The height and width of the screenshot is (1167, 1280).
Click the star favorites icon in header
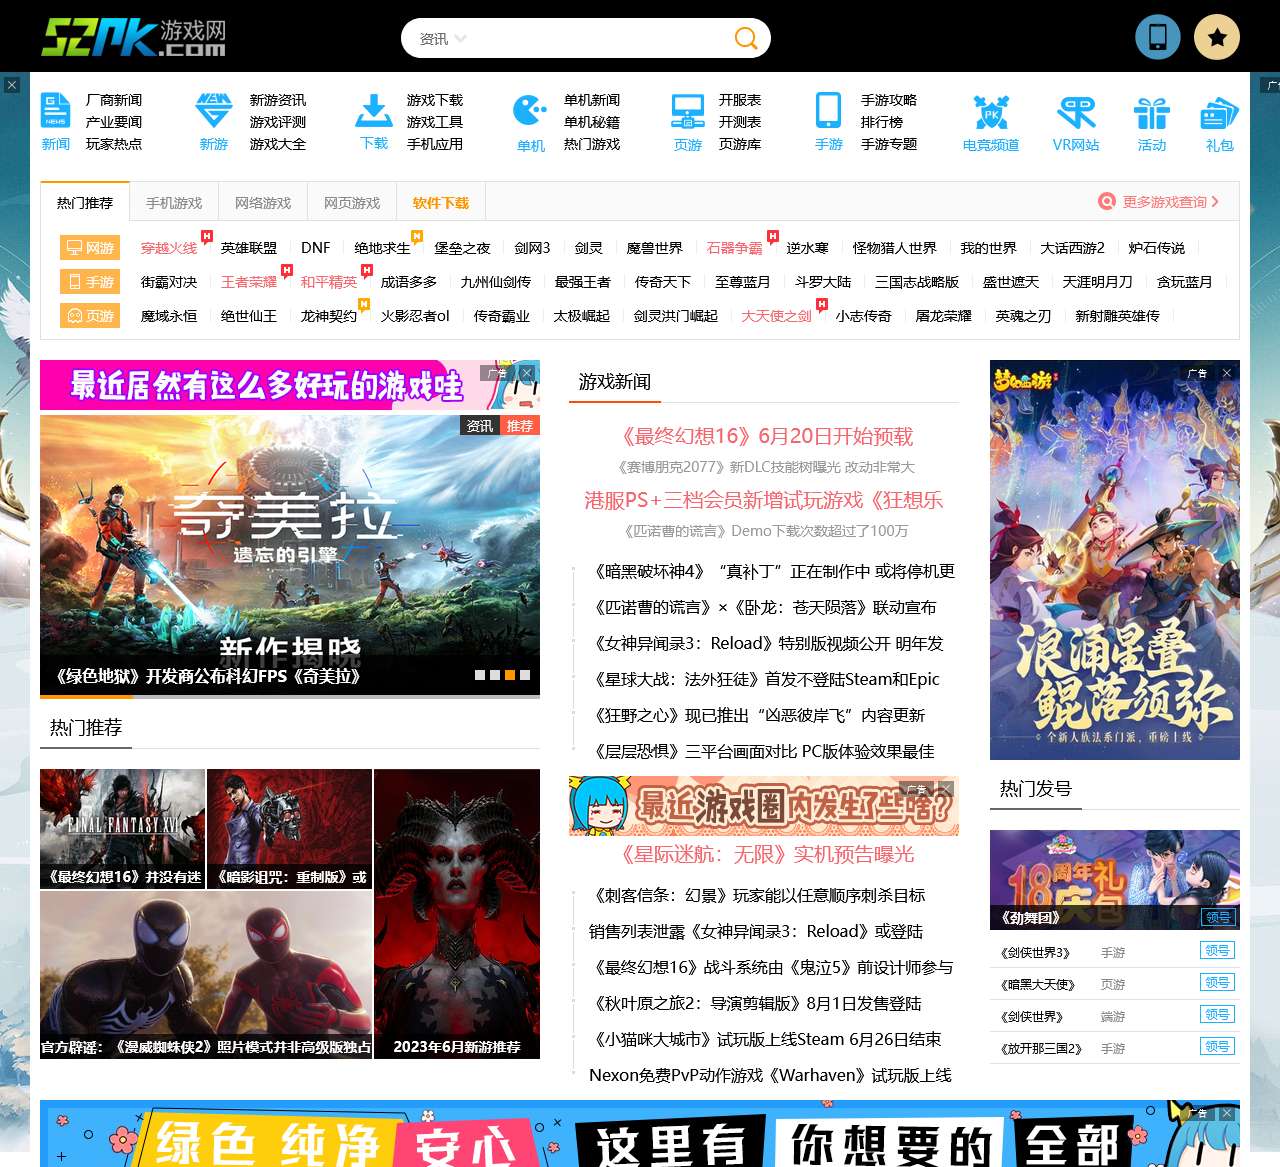pos(1217,37)
